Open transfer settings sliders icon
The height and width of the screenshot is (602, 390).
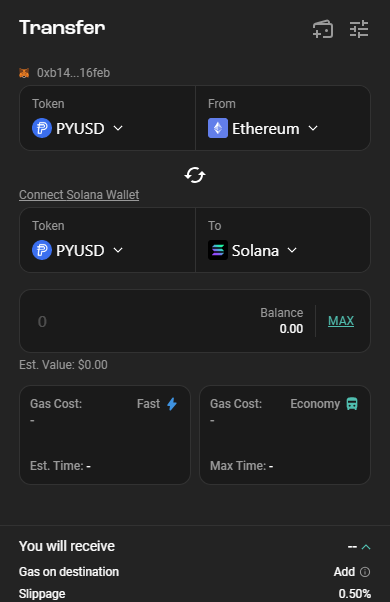pyautogui.click(x=359, y=29)
